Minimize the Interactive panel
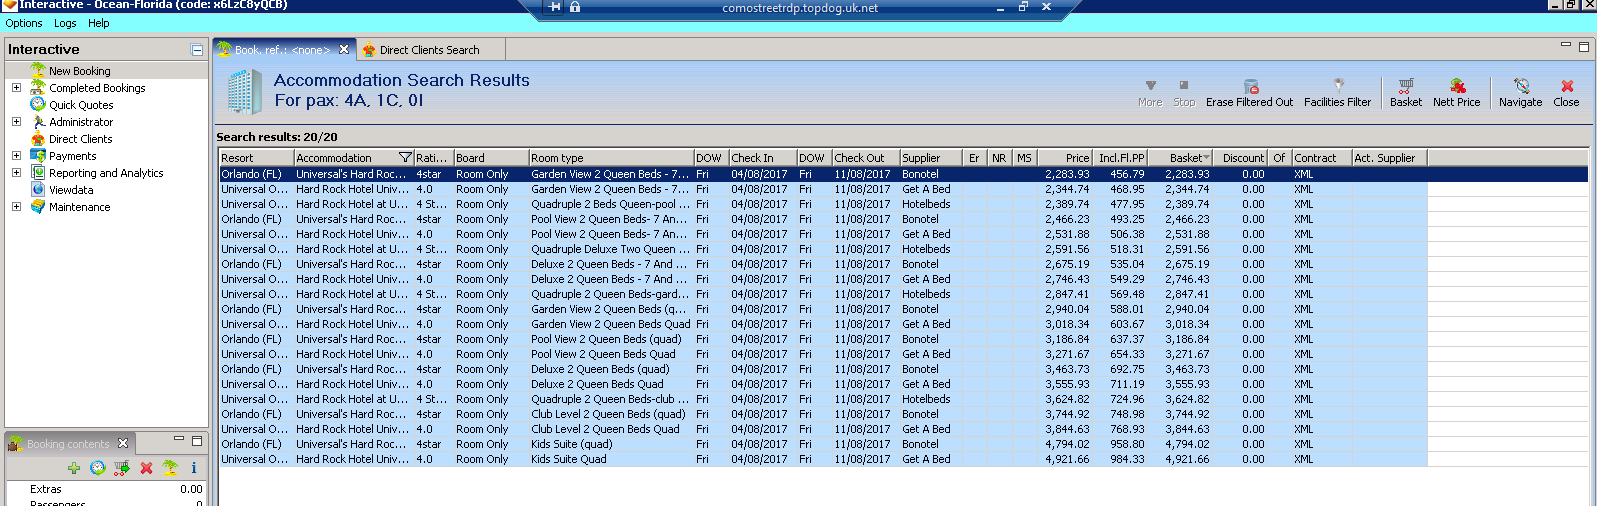The image size is (1597, 506). pyautogui.click(x=197, y=49)
